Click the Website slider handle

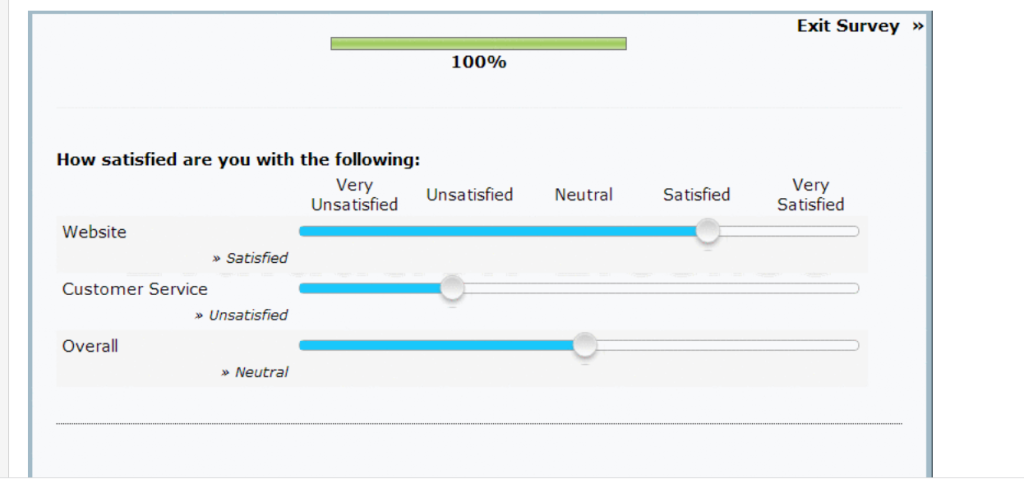point(707,231)
